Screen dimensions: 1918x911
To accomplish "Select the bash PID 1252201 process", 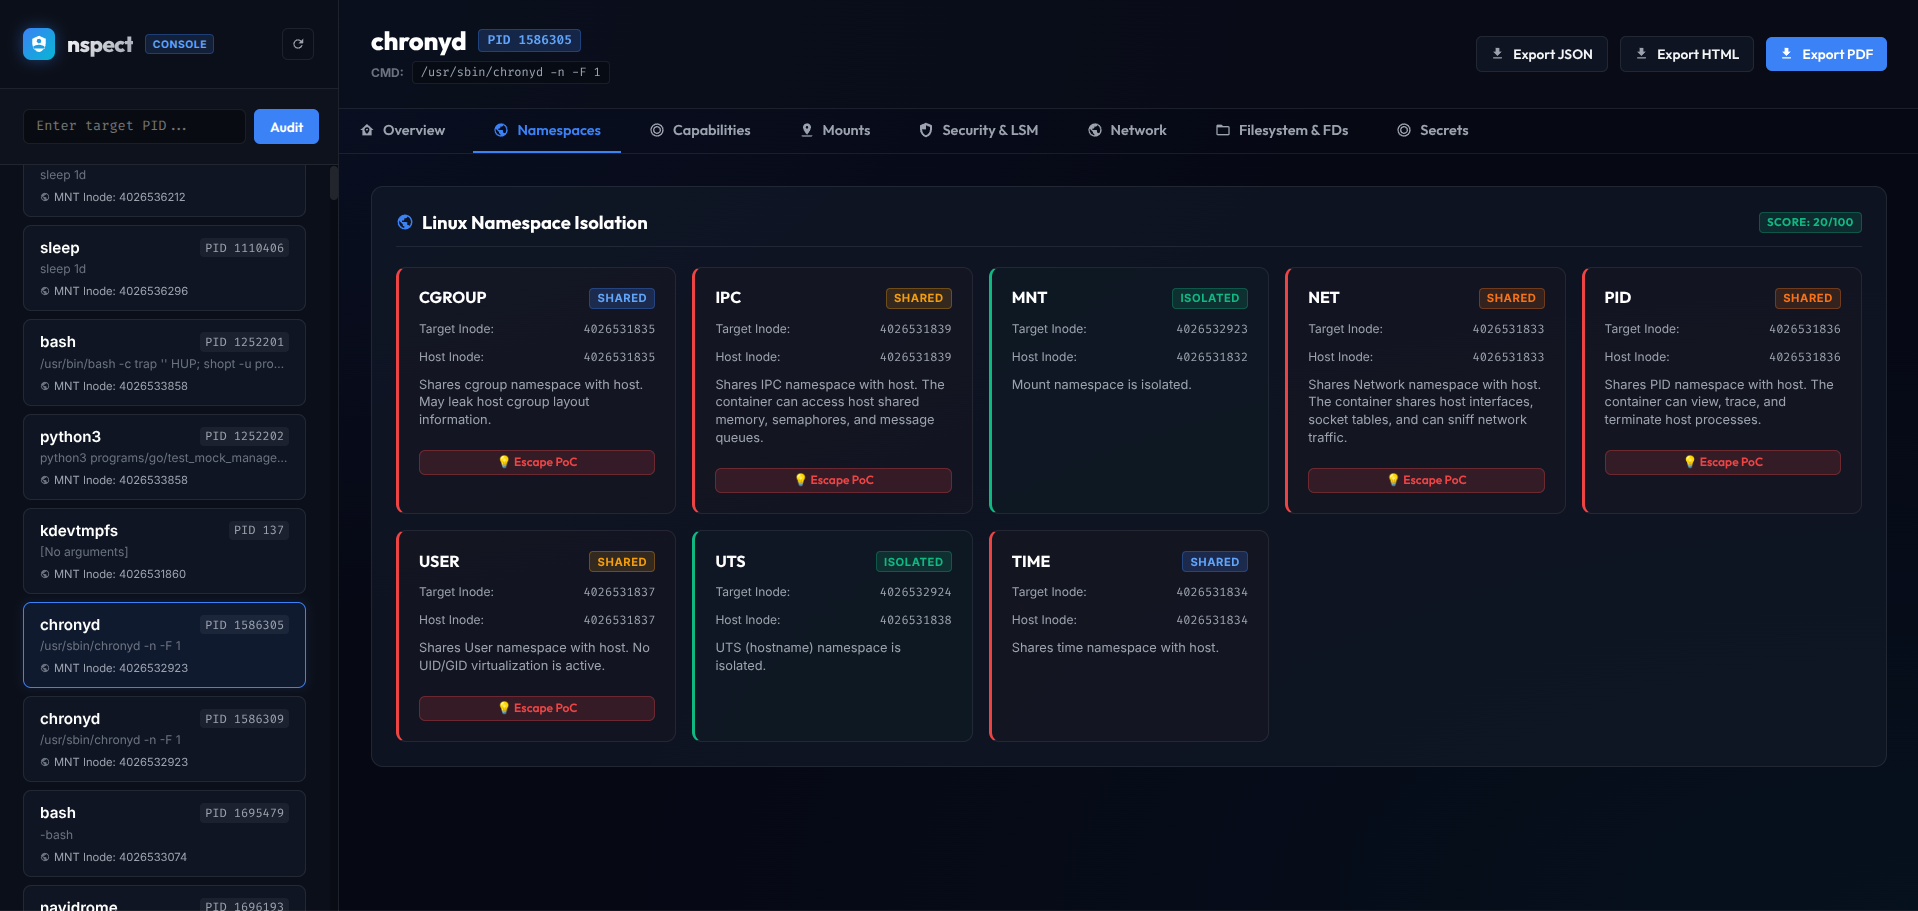I will (x=164, y=362).
